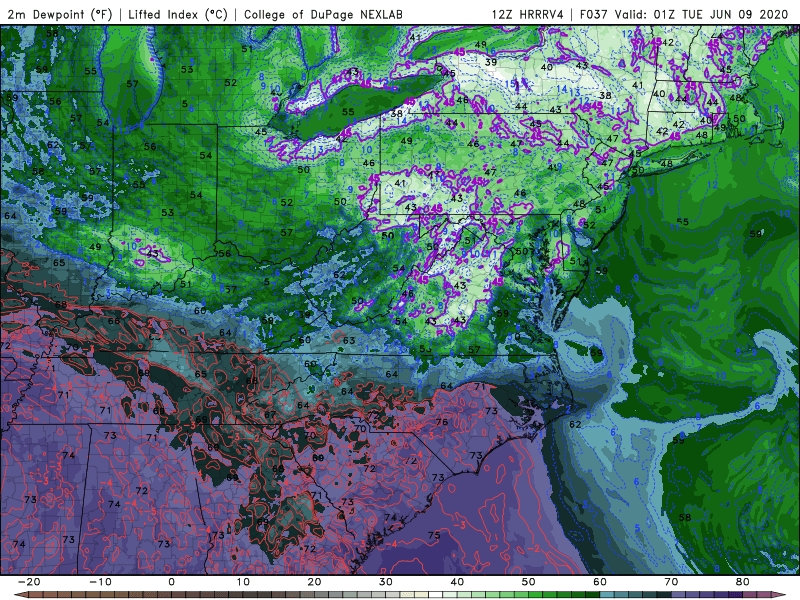
Task: Click the '20' color scale label
Action: [x=314, y=582]
